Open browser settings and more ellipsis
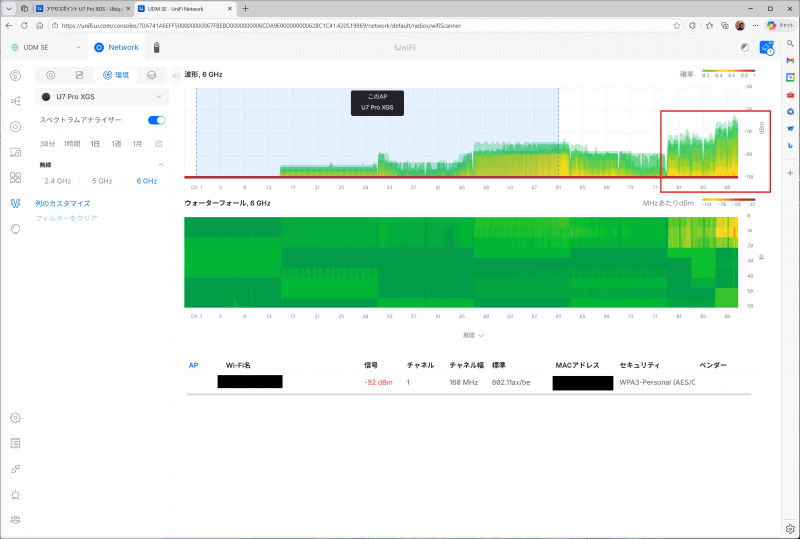The height and width of the screenshot is (539, 800). coord(755,26)
